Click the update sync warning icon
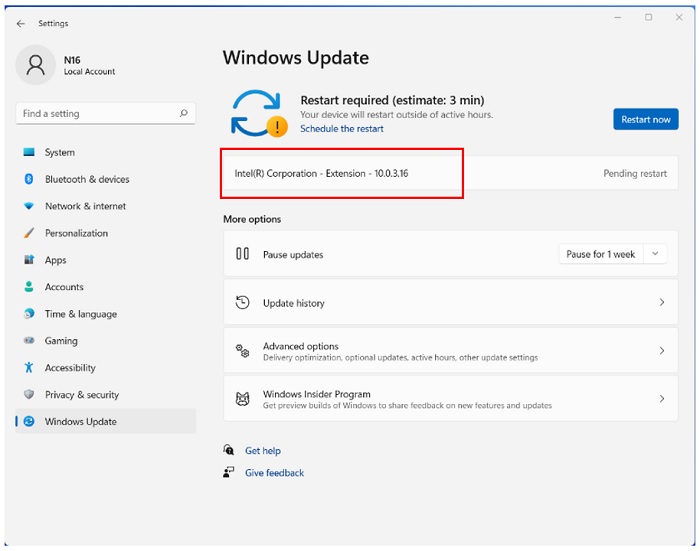 259,113
